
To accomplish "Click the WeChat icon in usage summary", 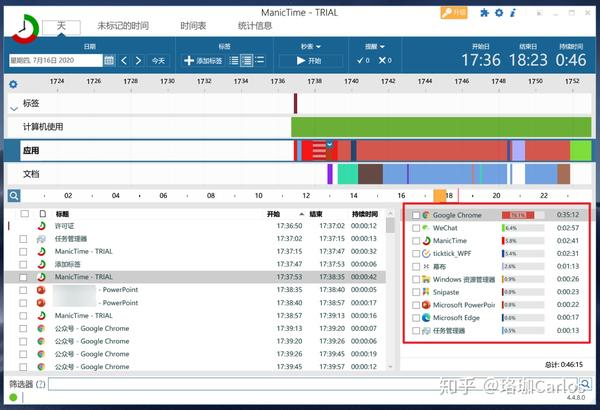I will pyautogui.click(x=426, y=228).
